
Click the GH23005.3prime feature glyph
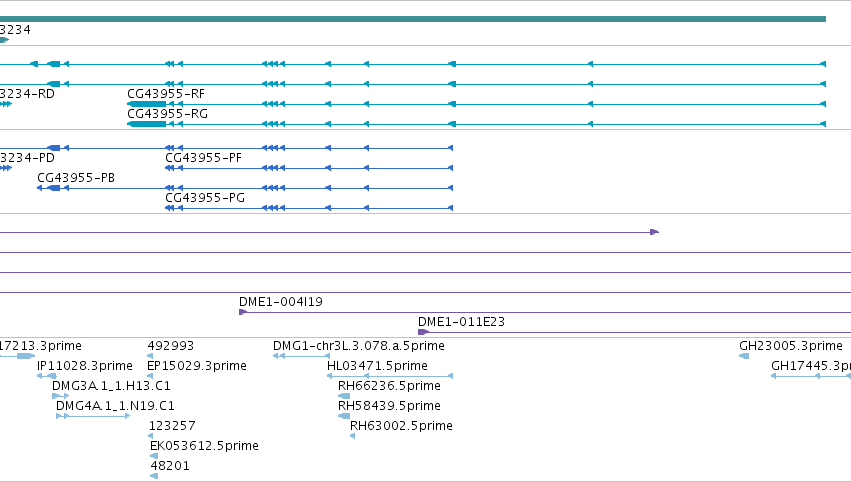tap(744, 356)
